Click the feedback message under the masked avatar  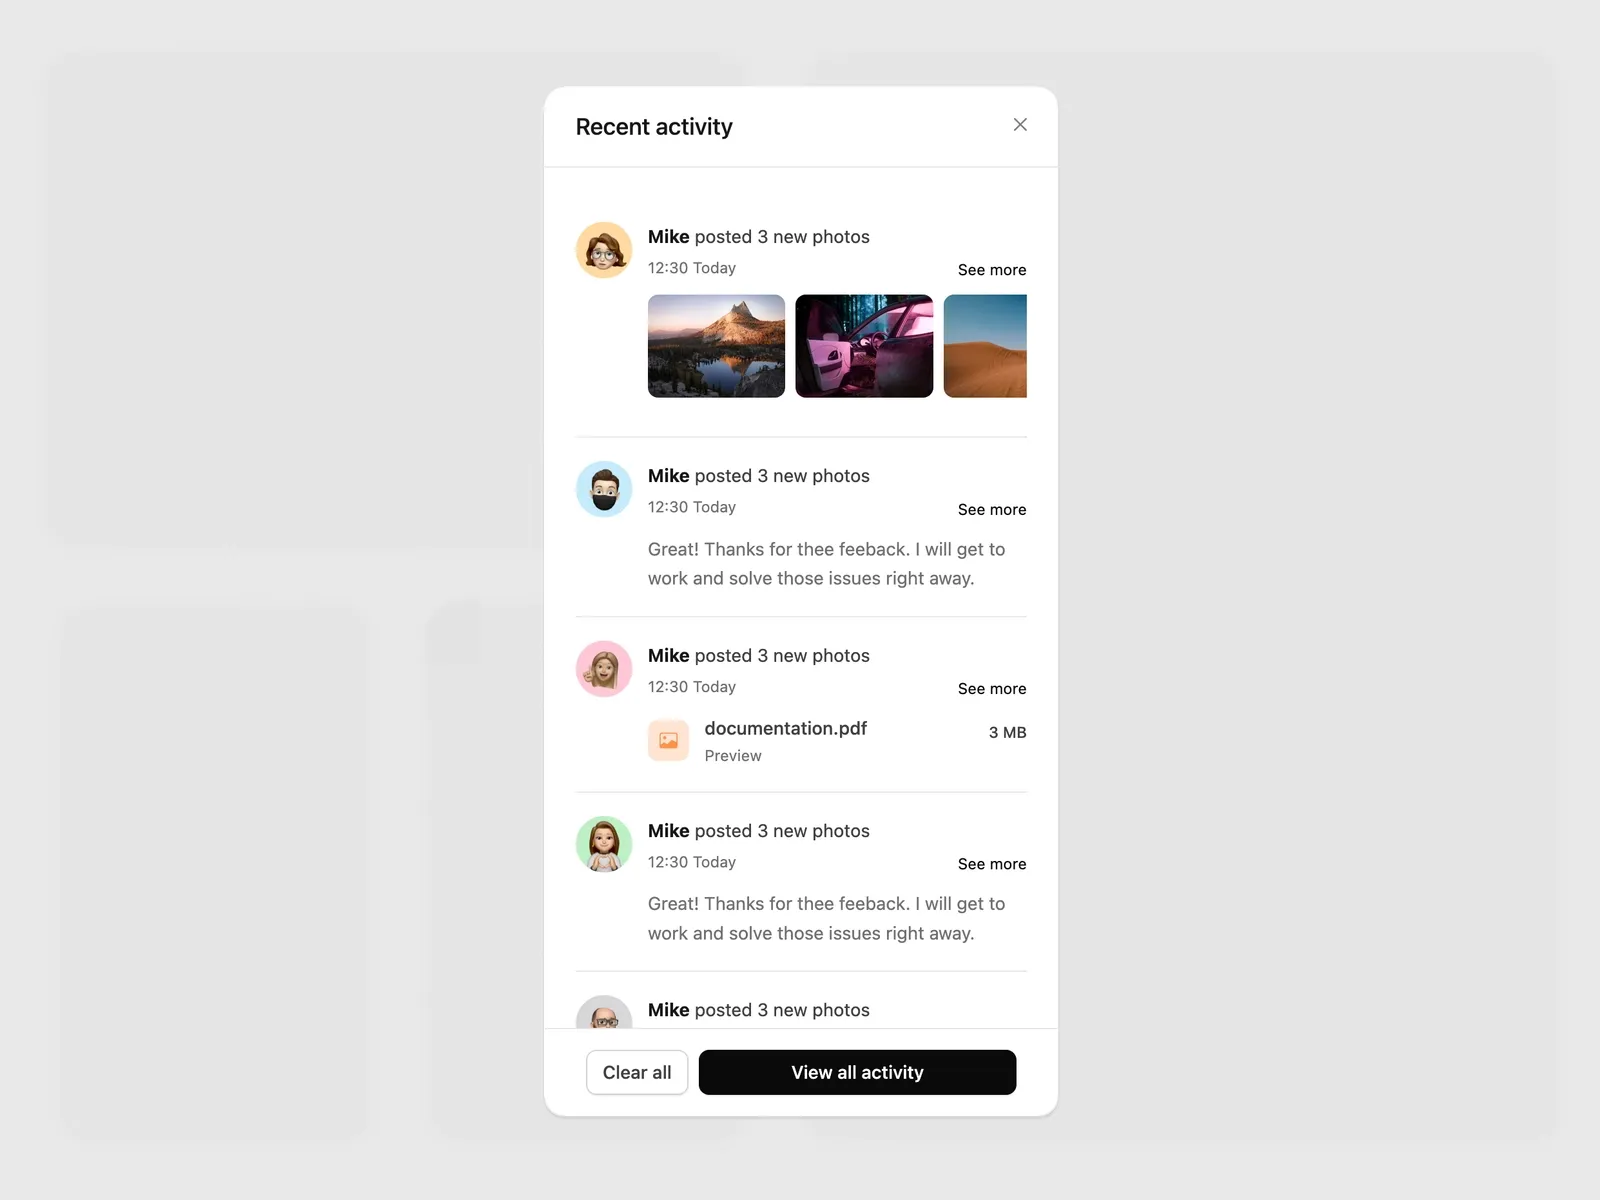click(826, 564)
